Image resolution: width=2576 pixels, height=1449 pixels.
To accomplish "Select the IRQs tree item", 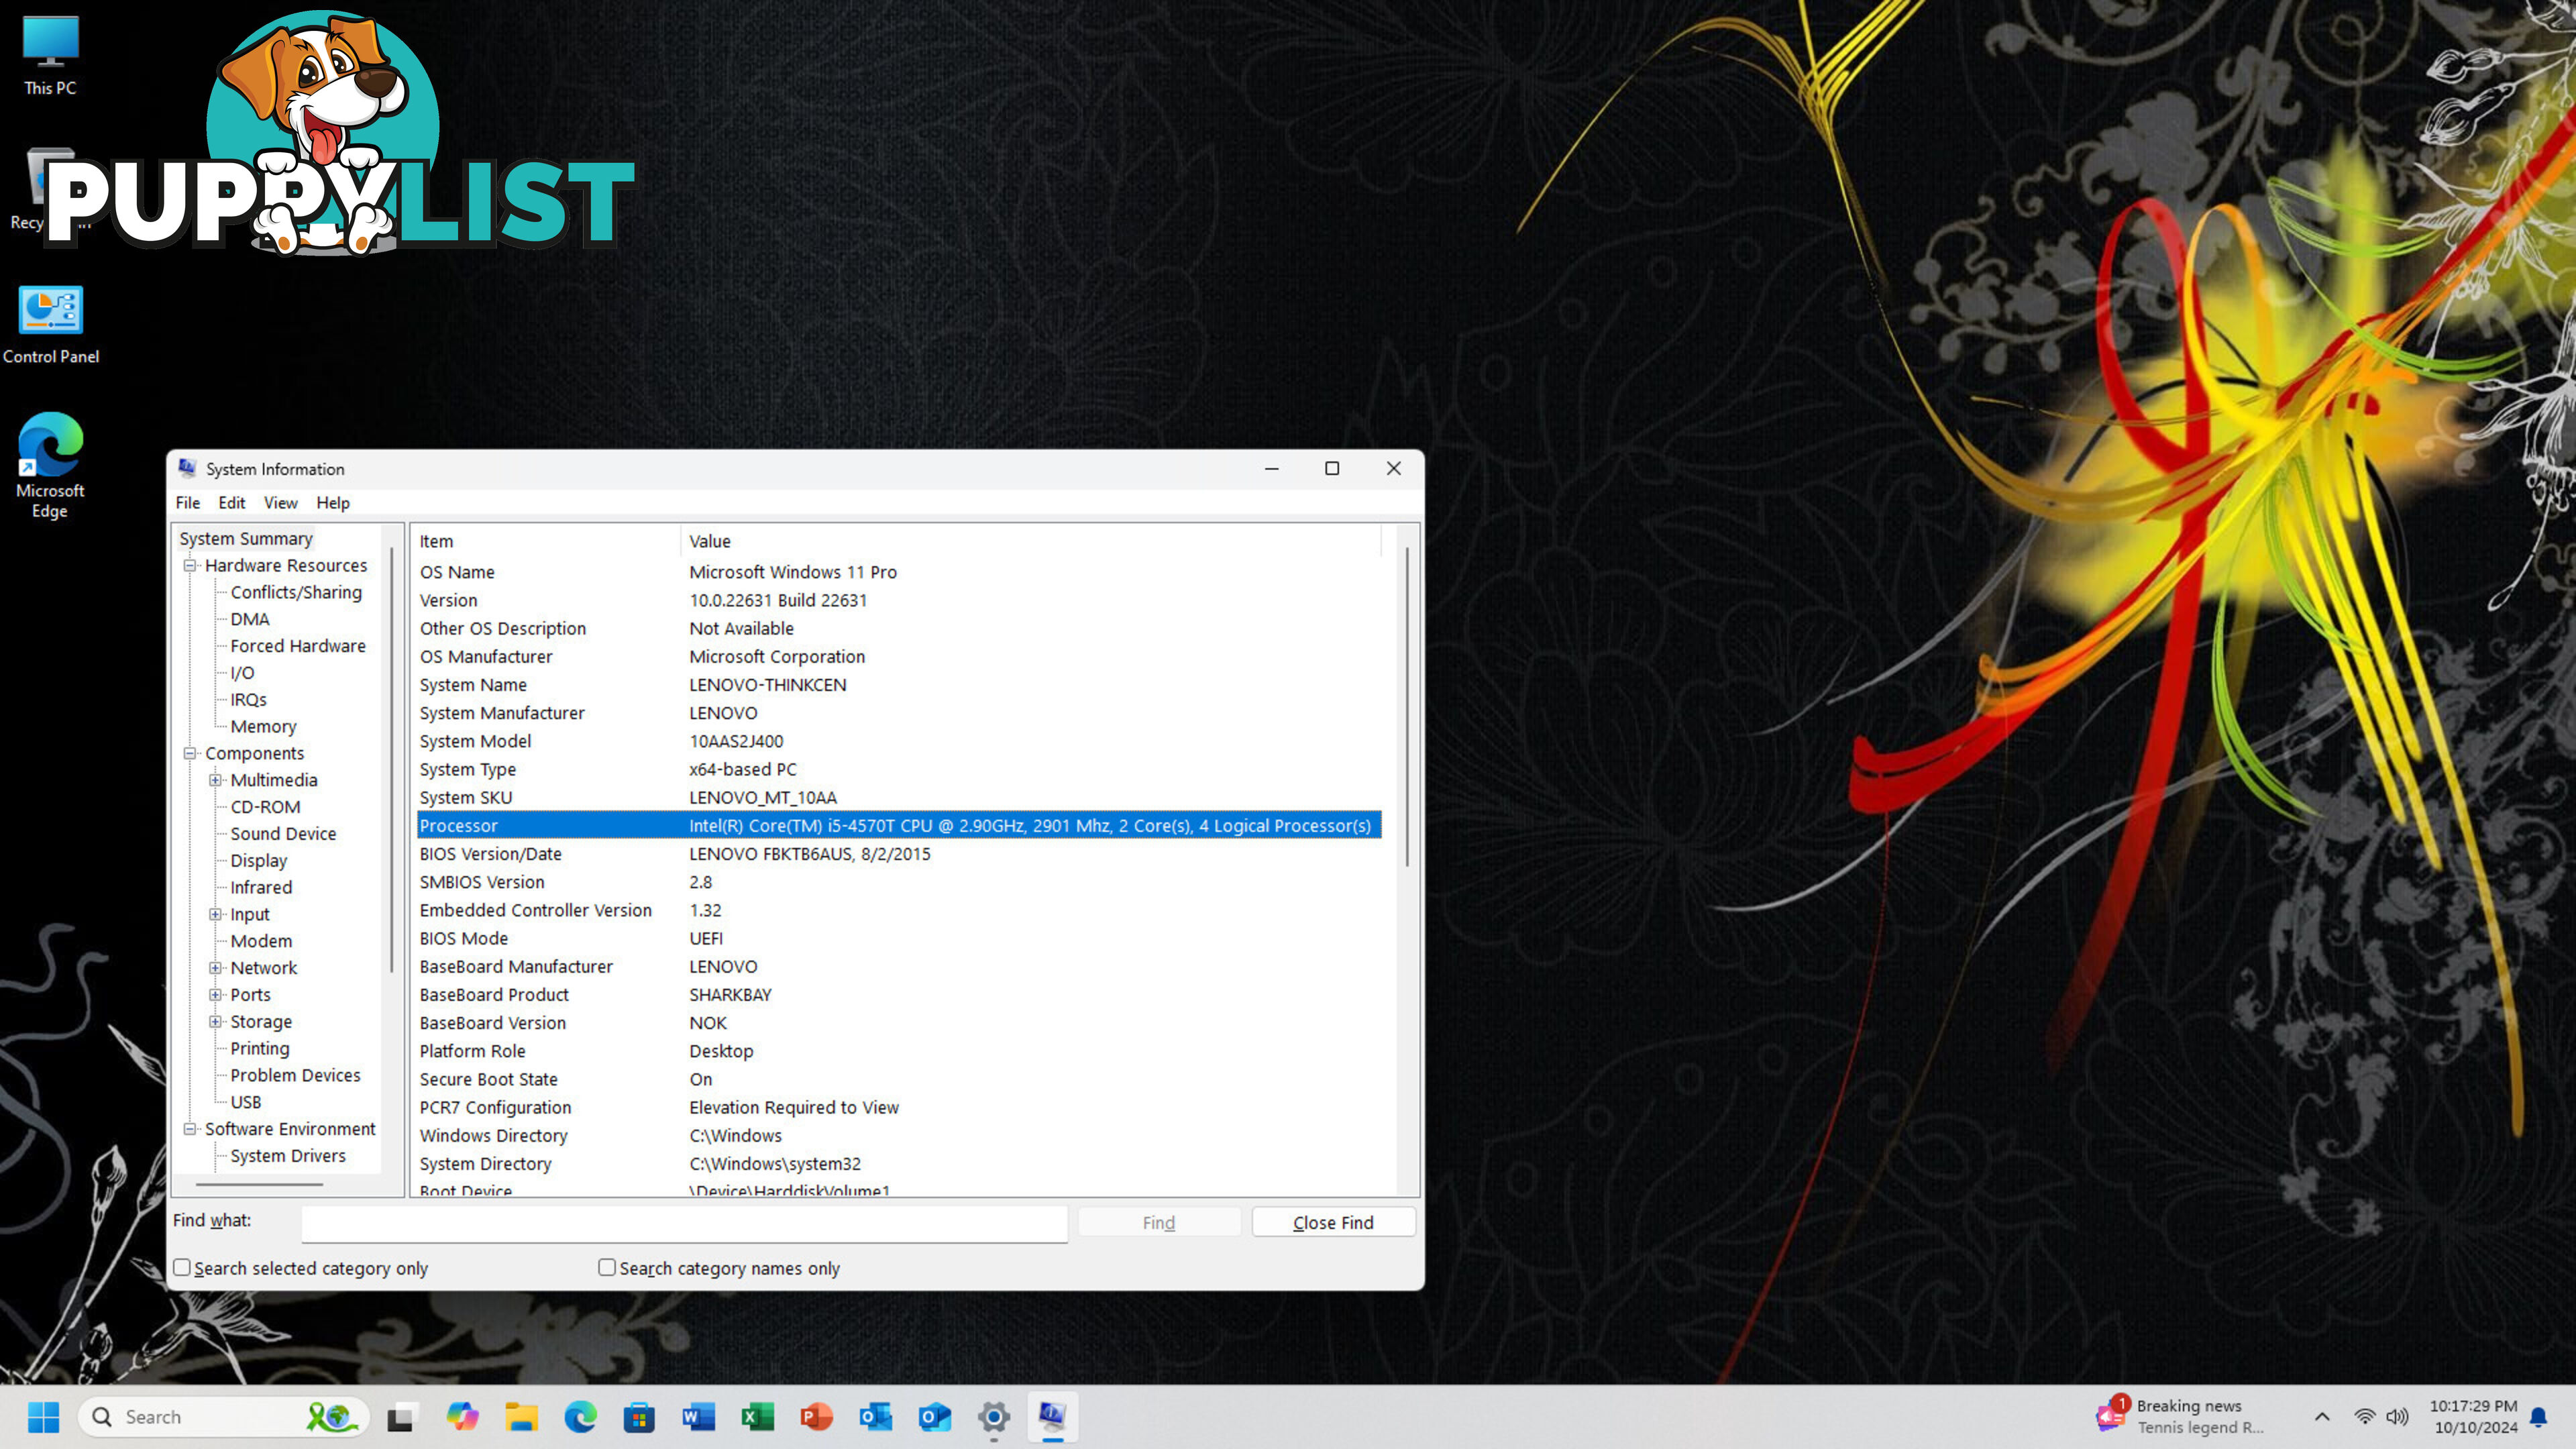I will (248, 699).
